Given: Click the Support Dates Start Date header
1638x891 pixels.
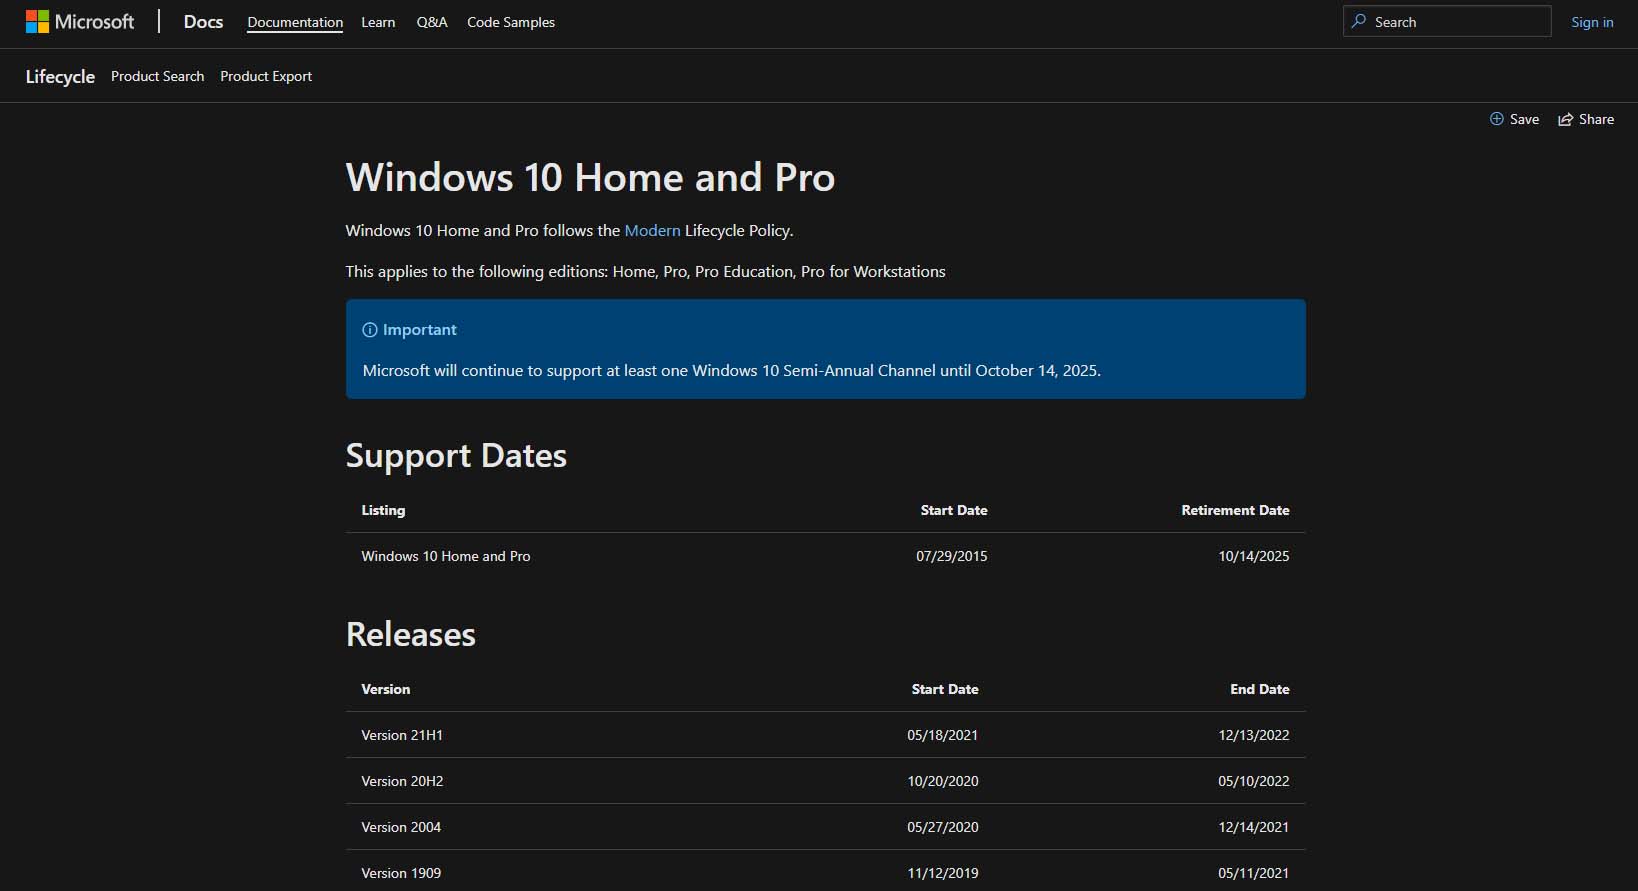Looking at the screenshot, I should (954, 510).
